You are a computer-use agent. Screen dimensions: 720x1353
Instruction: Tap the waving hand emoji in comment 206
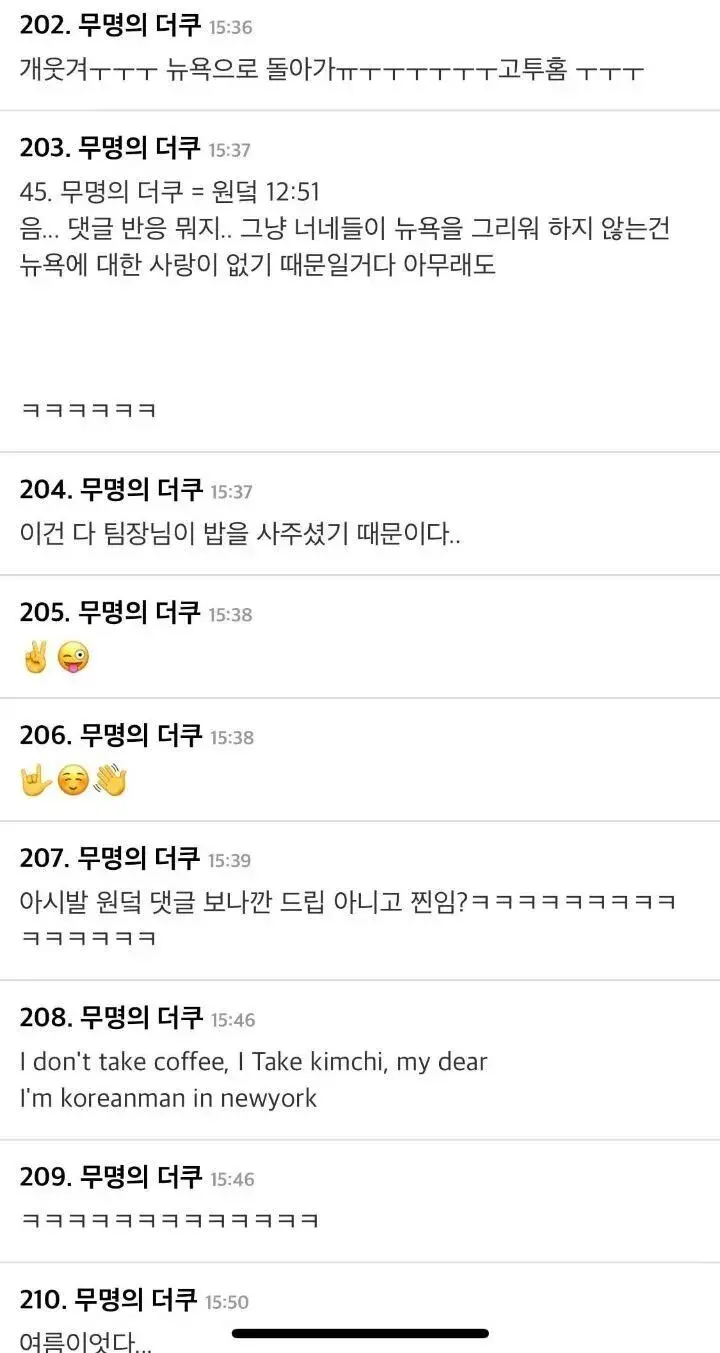click(x=109, y=781)
